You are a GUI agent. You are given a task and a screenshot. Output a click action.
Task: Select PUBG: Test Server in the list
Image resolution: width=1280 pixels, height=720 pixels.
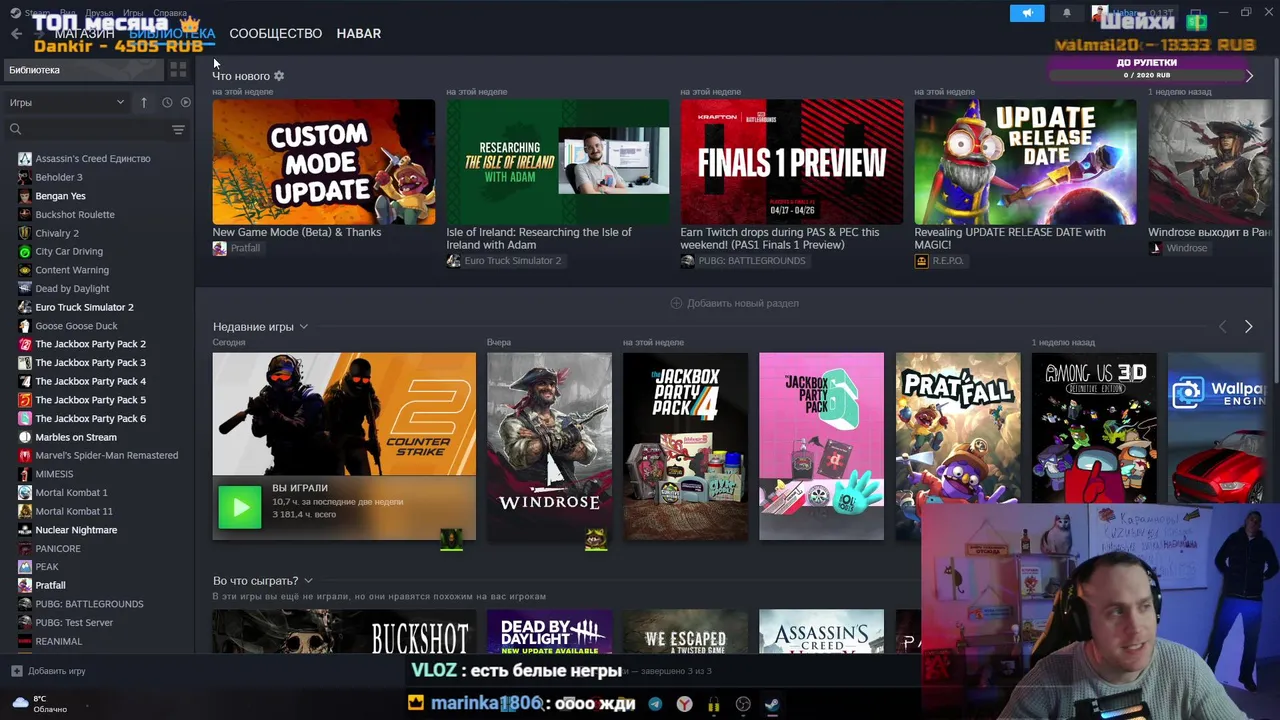[x=74, y=623]
